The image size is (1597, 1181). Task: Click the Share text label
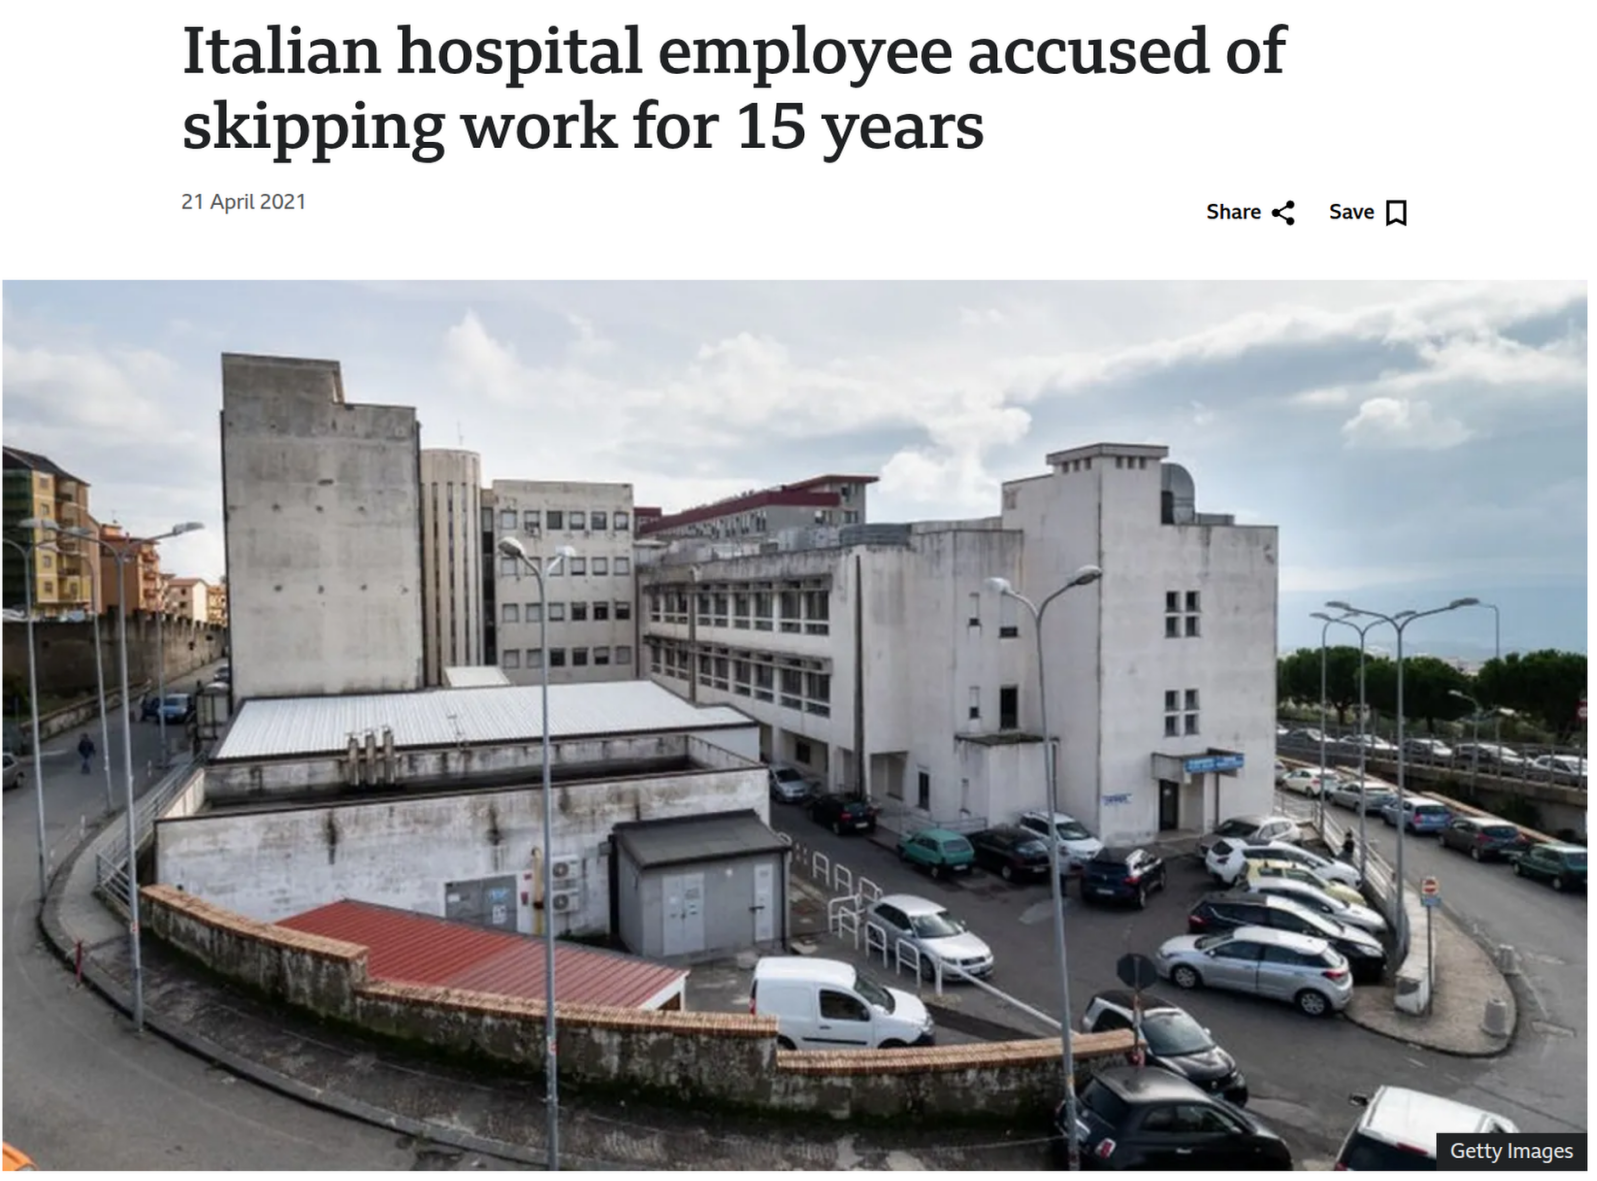(1233, 212)
